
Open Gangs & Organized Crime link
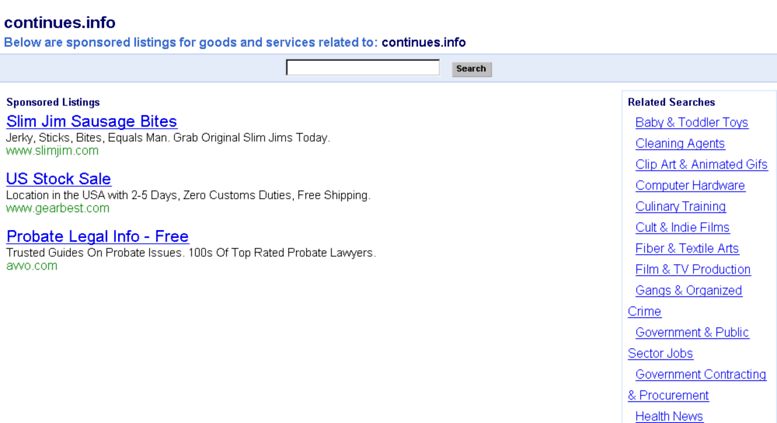tap(688, 290)
